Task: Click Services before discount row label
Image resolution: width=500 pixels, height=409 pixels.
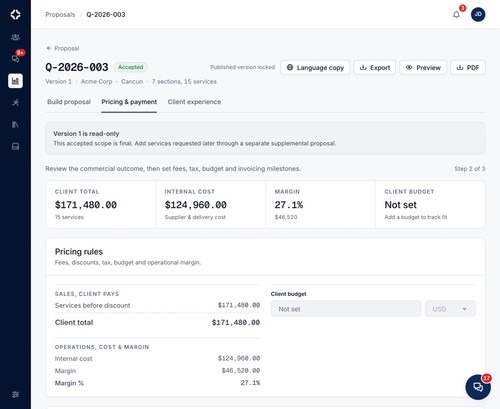Action: pyautogui.click(x=92, y=305)
